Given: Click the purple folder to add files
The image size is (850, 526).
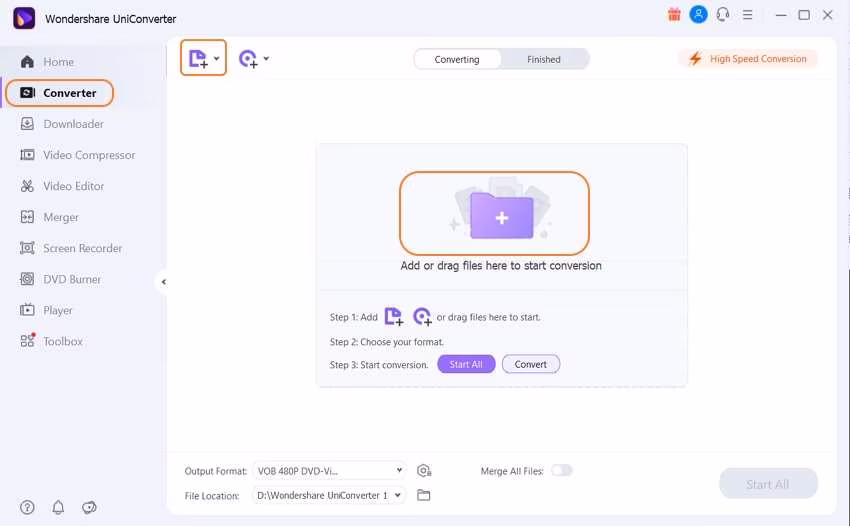Looking at the screenshot, I should point(501,215).
